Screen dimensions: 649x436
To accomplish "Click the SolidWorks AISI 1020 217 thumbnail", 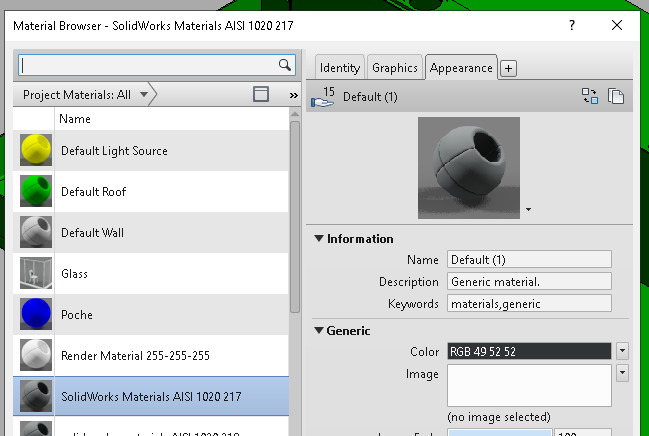I will pyautogui.click(x=36, y=396).
